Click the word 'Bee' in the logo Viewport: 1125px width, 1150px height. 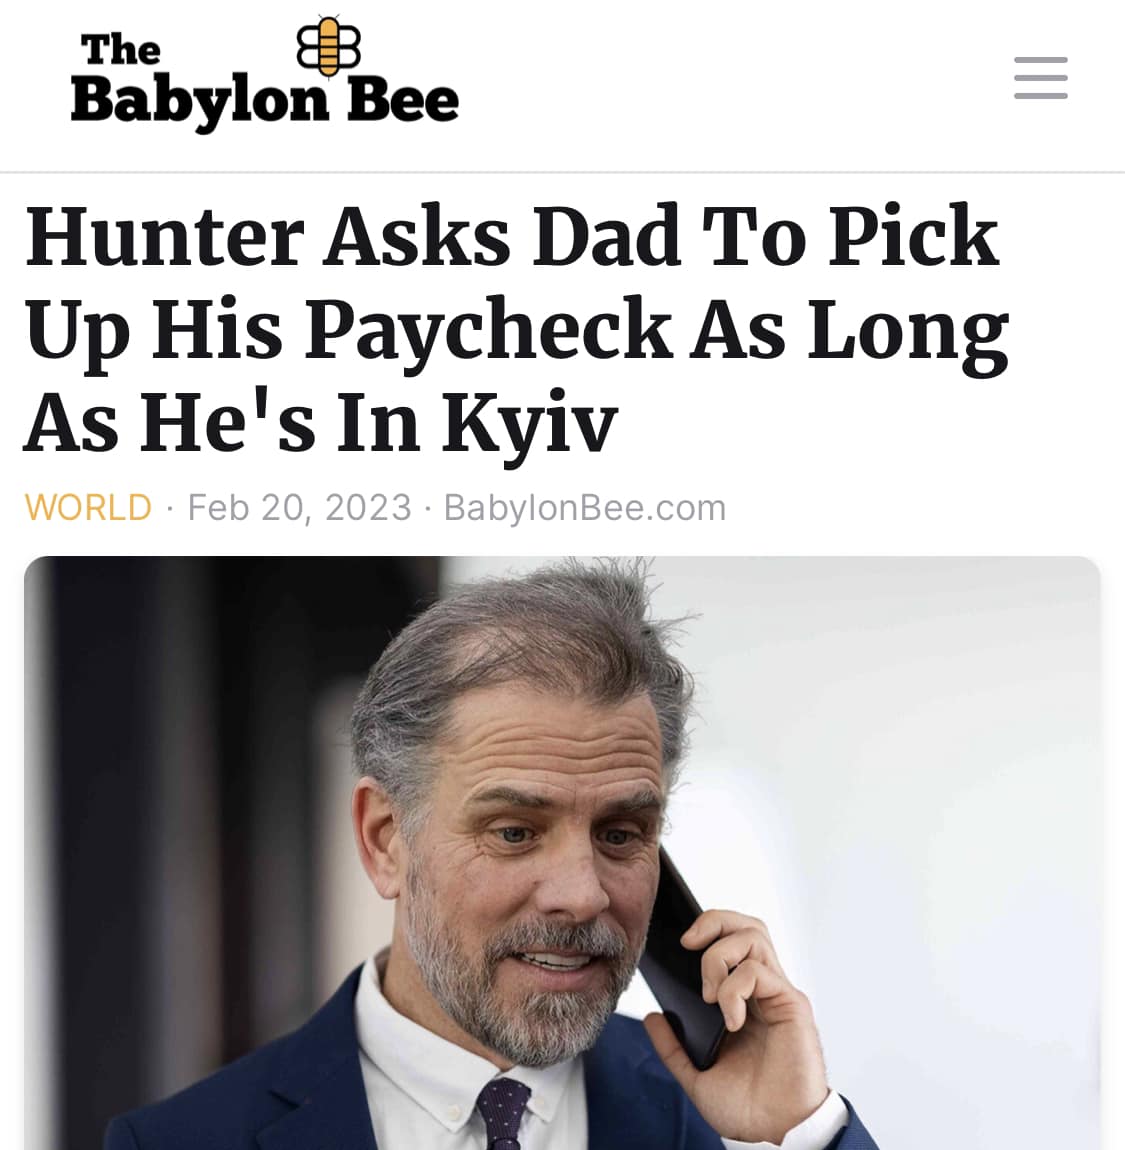(403, 99)
